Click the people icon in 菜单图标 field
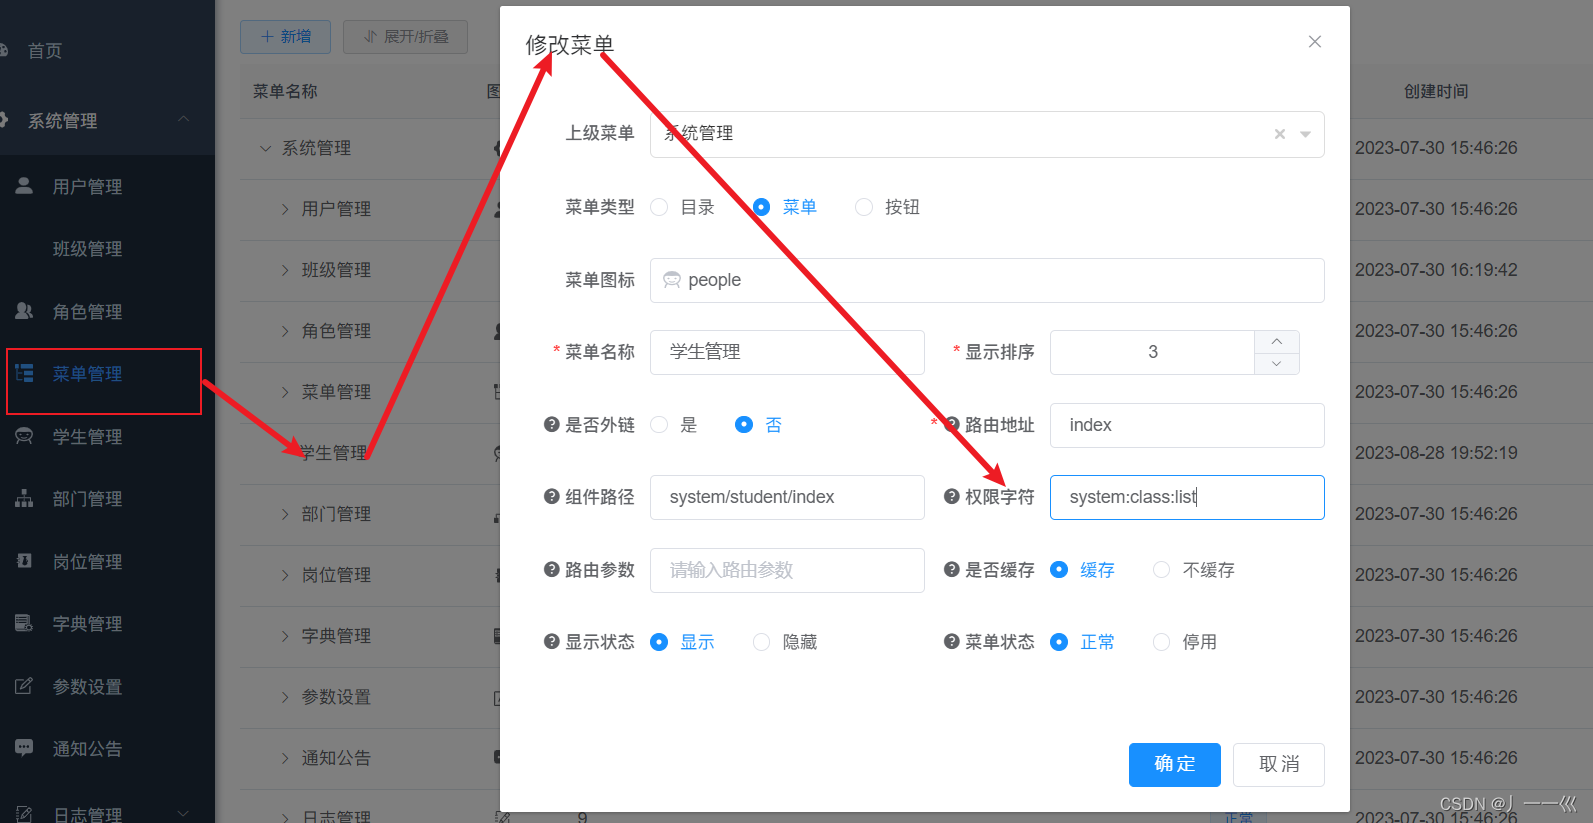This screenshot has width=1593, height=823. coord(672,280)
